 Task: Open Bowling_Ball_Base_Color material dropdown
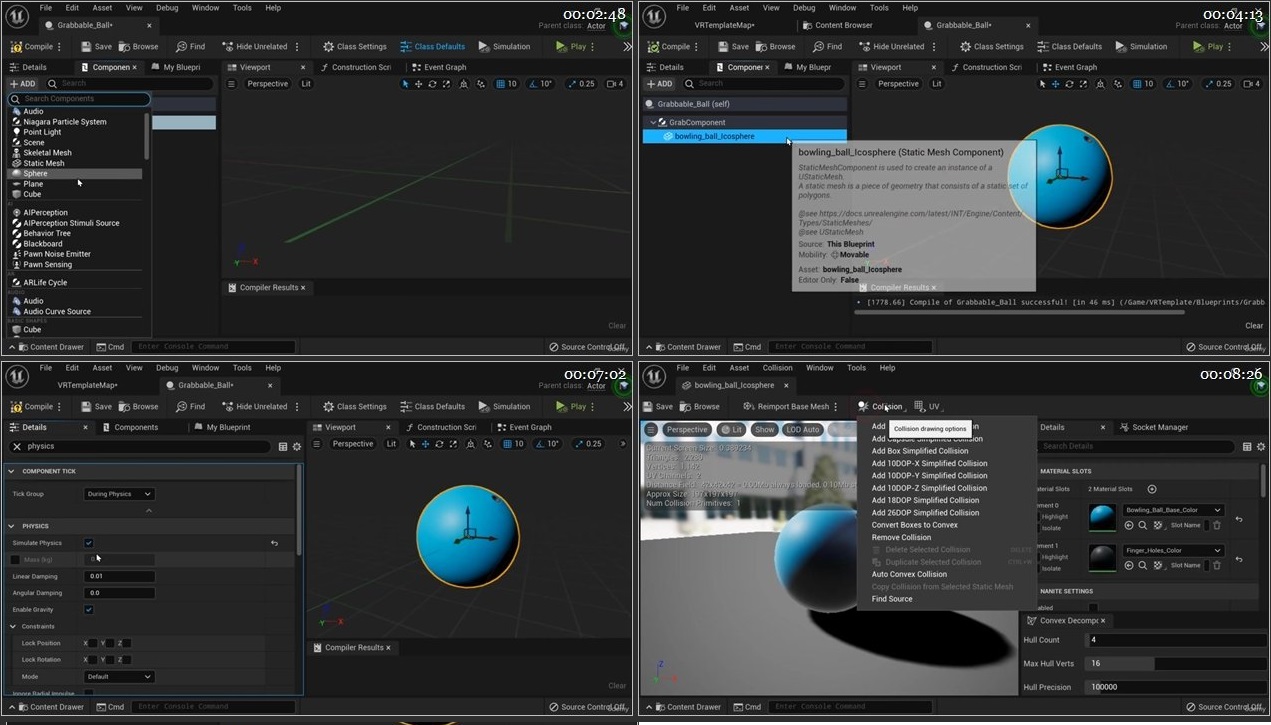[x=1173, y=510]
